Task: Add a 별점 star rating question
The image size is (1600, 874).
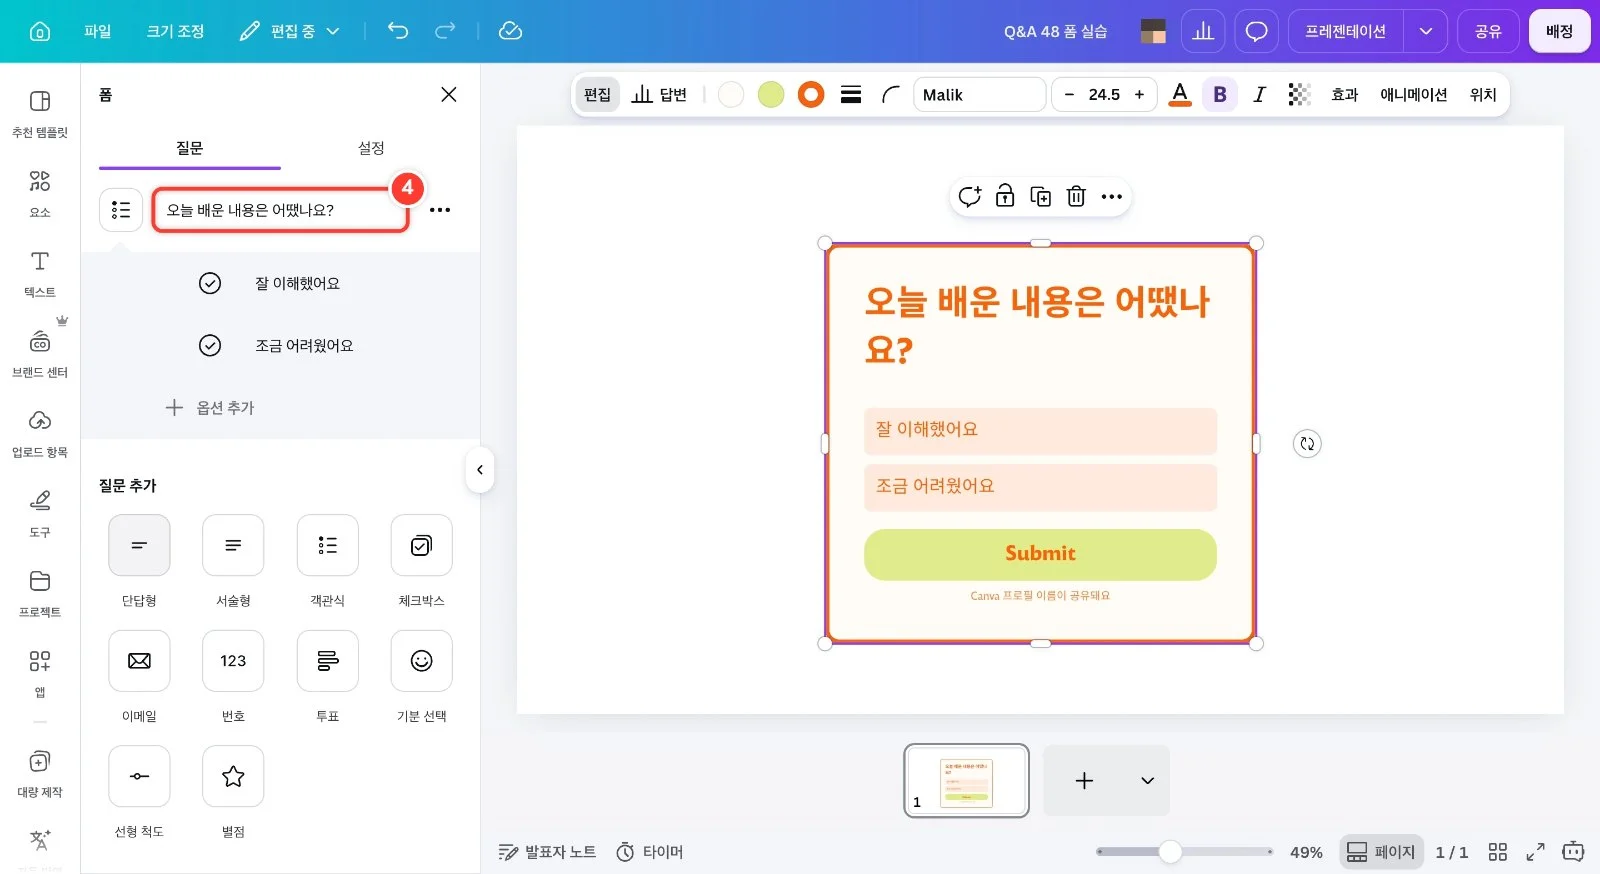Action: (x=233, y=776)
